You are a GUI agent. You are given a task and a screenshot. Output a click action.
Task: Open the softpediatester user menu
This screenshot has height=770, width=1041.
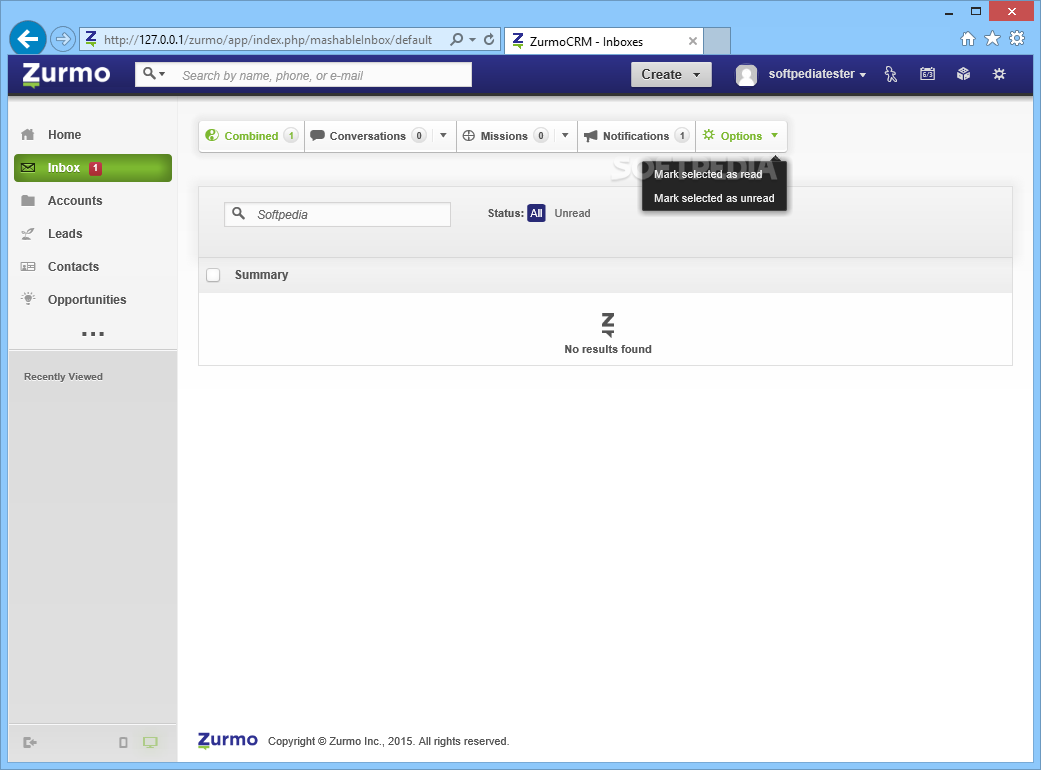(817, 74)
